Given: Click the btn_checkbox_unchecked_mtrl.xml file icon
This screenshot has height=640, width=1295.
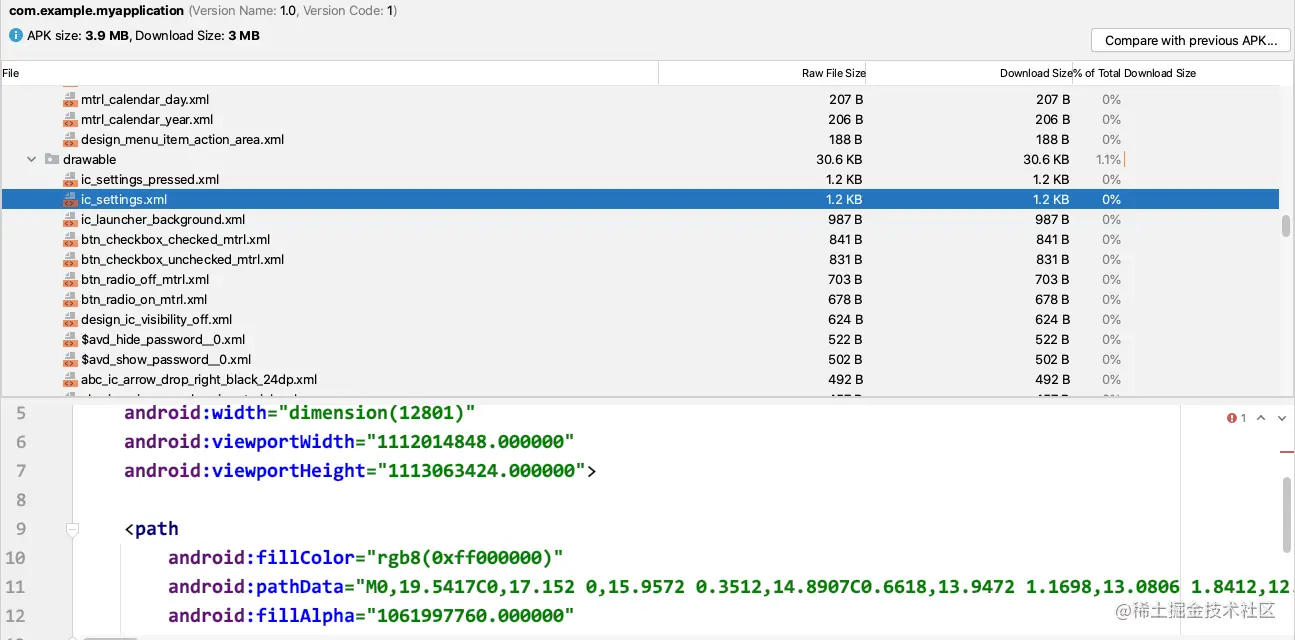Looking at the screenshot, I should (70, 259).
